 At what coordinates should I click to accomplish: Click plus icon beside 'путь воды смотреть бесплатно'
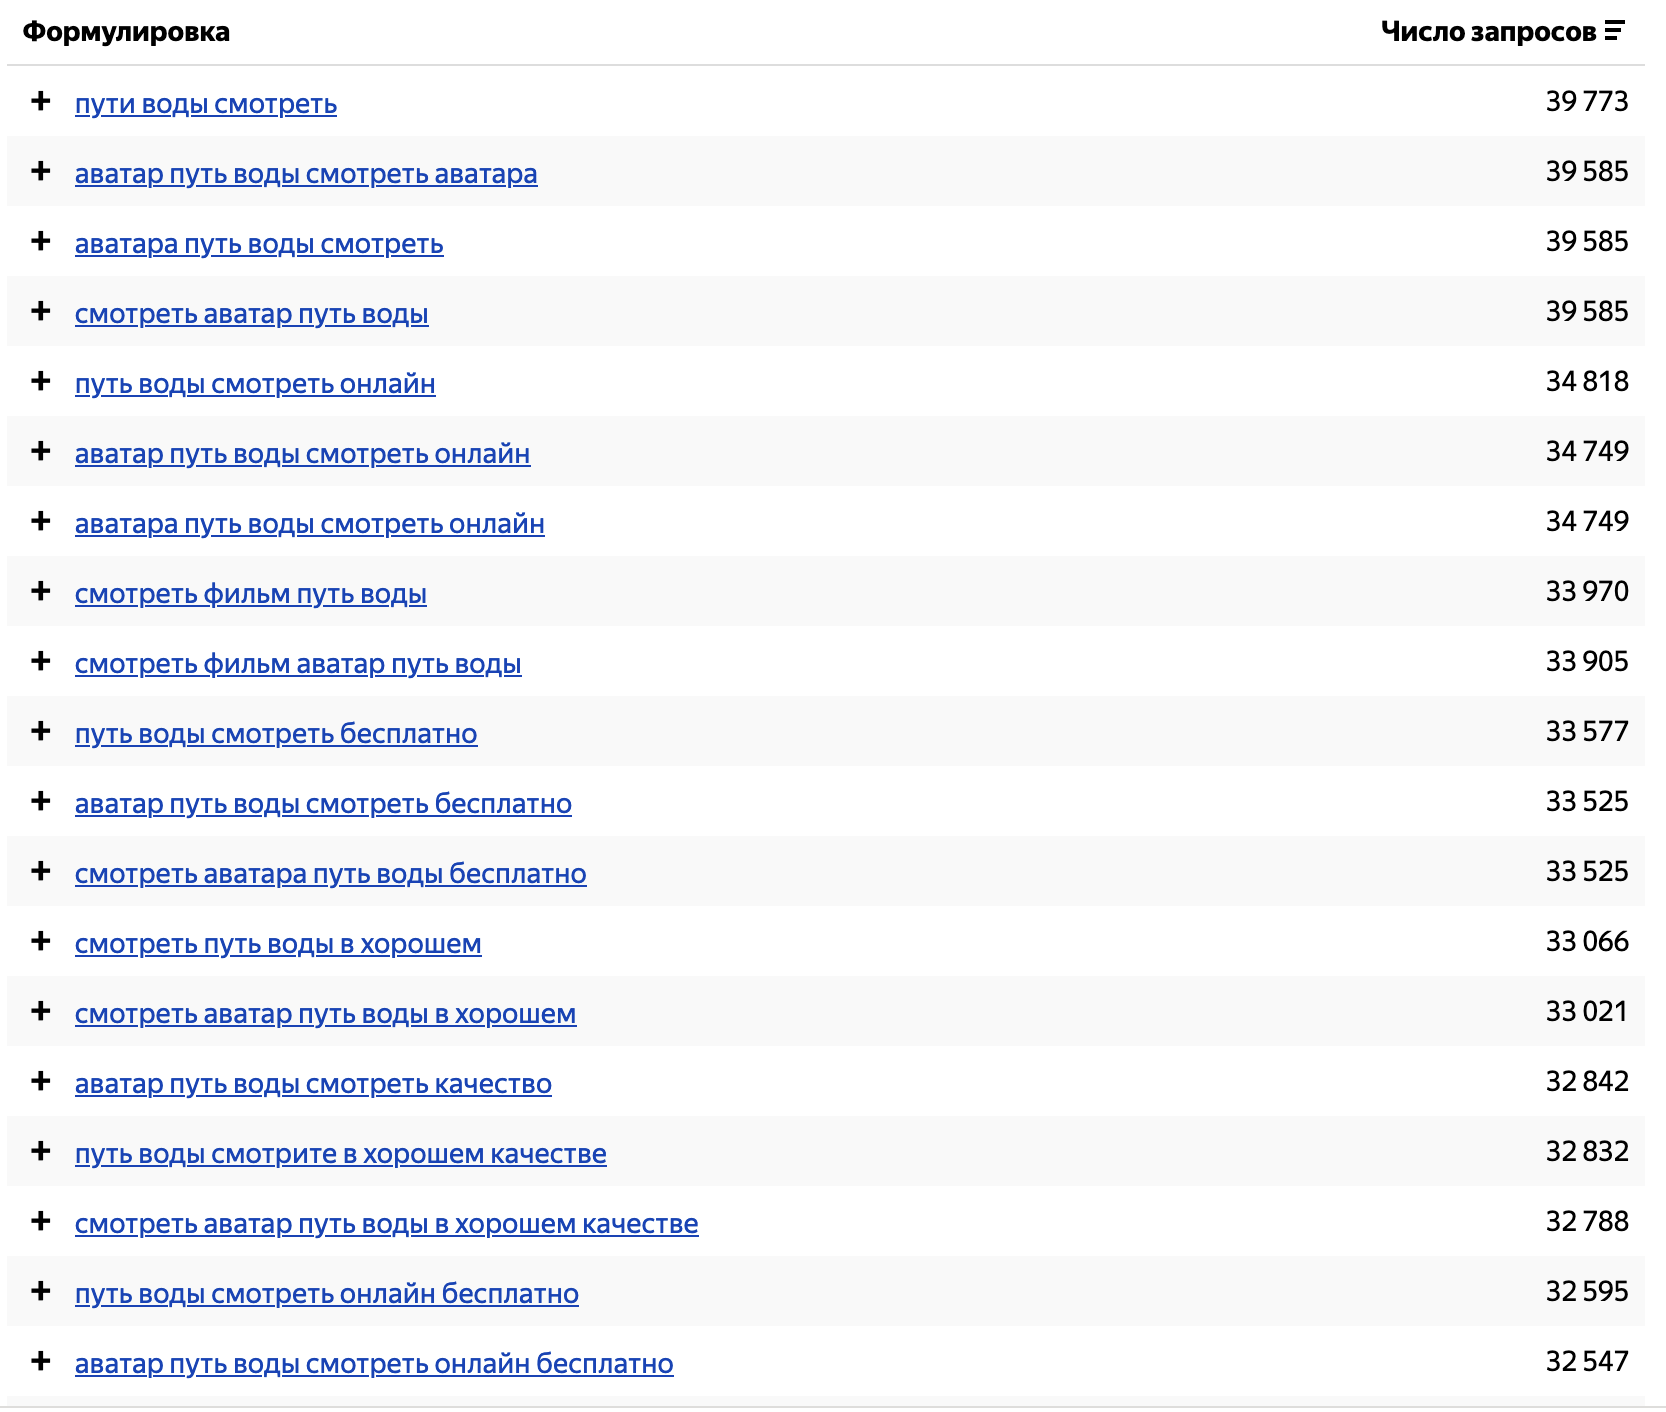[41, 731]
